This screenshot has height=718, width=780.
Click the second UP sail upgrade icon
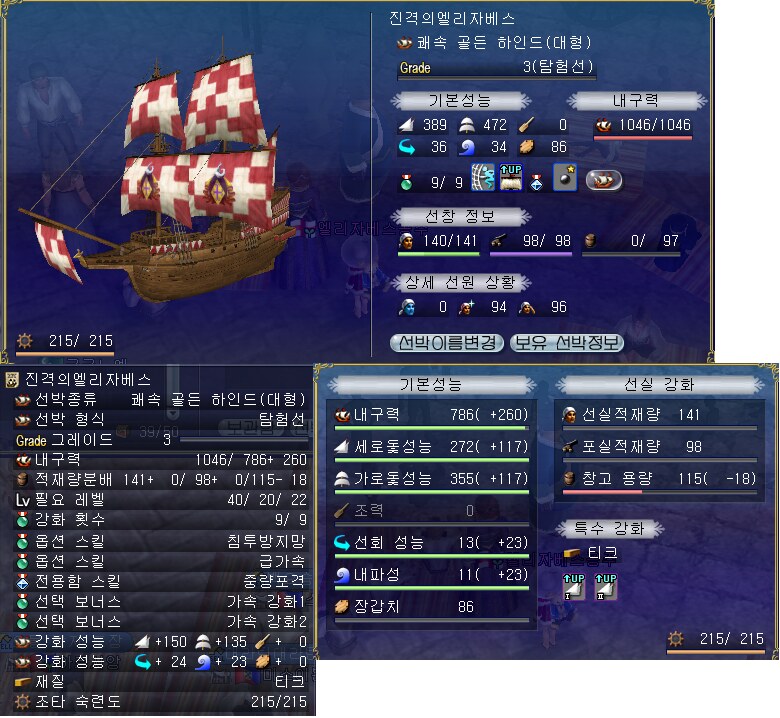coord(605,587)
